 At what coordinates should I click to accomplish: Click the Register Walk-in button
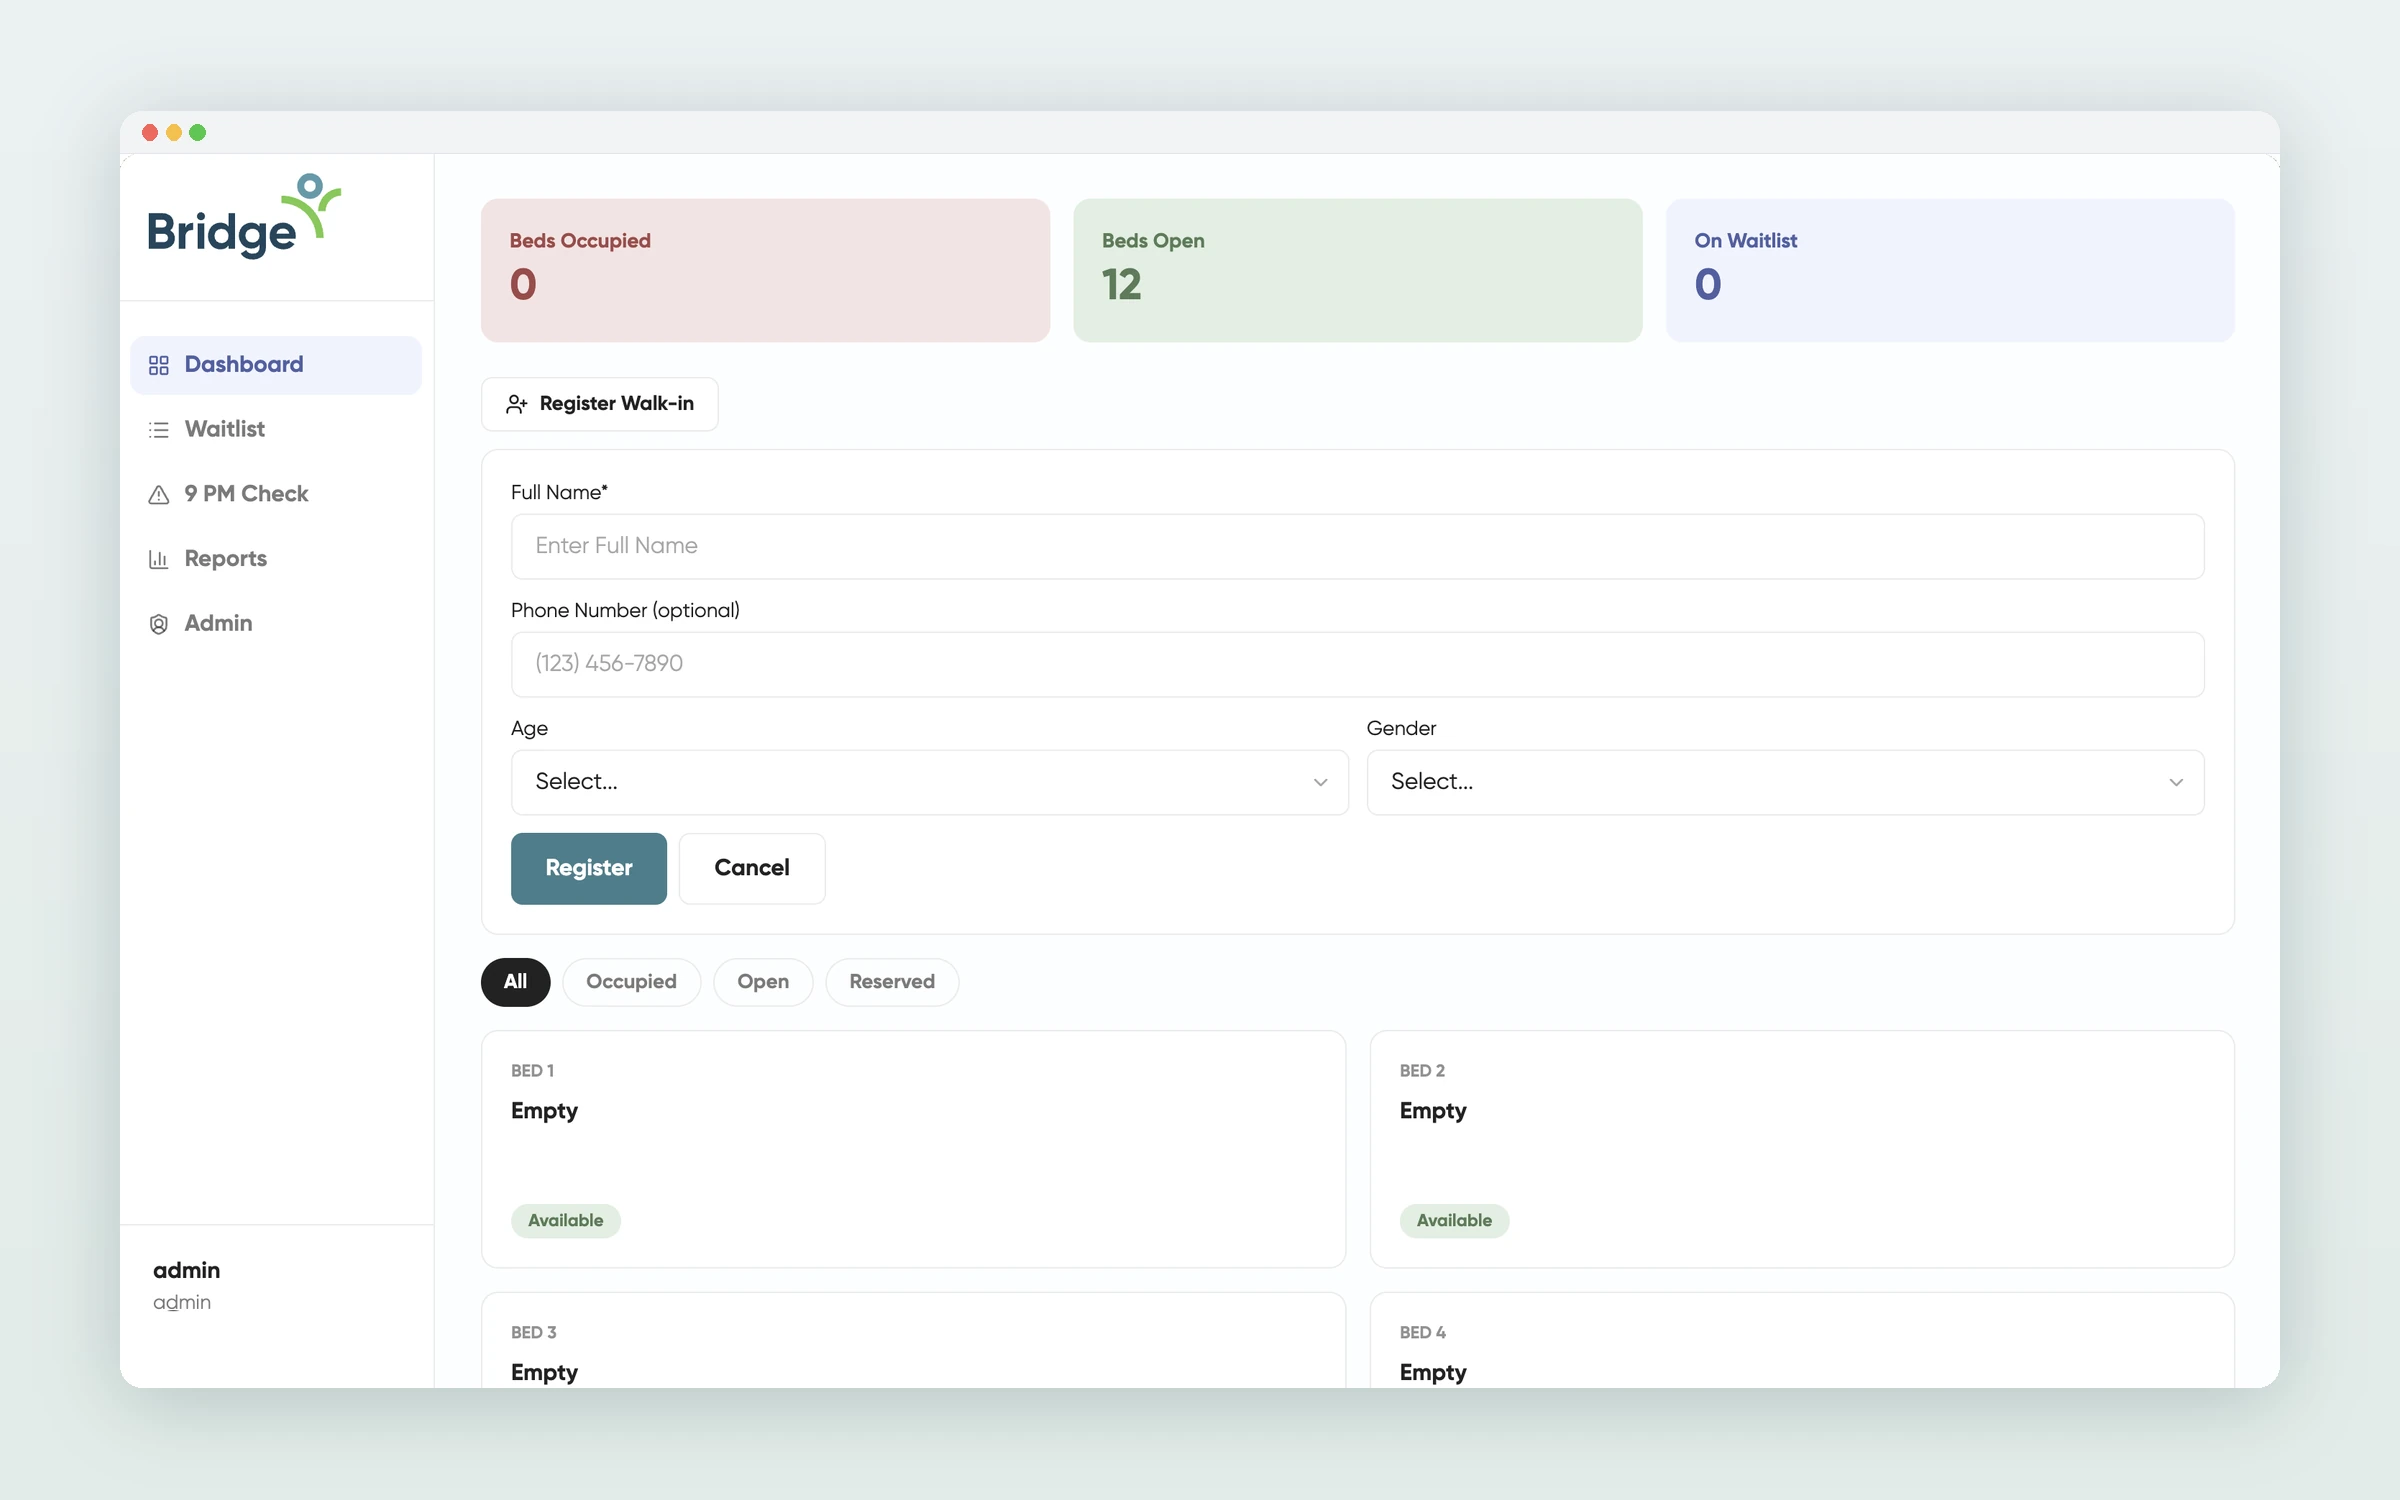pos(600,404)
